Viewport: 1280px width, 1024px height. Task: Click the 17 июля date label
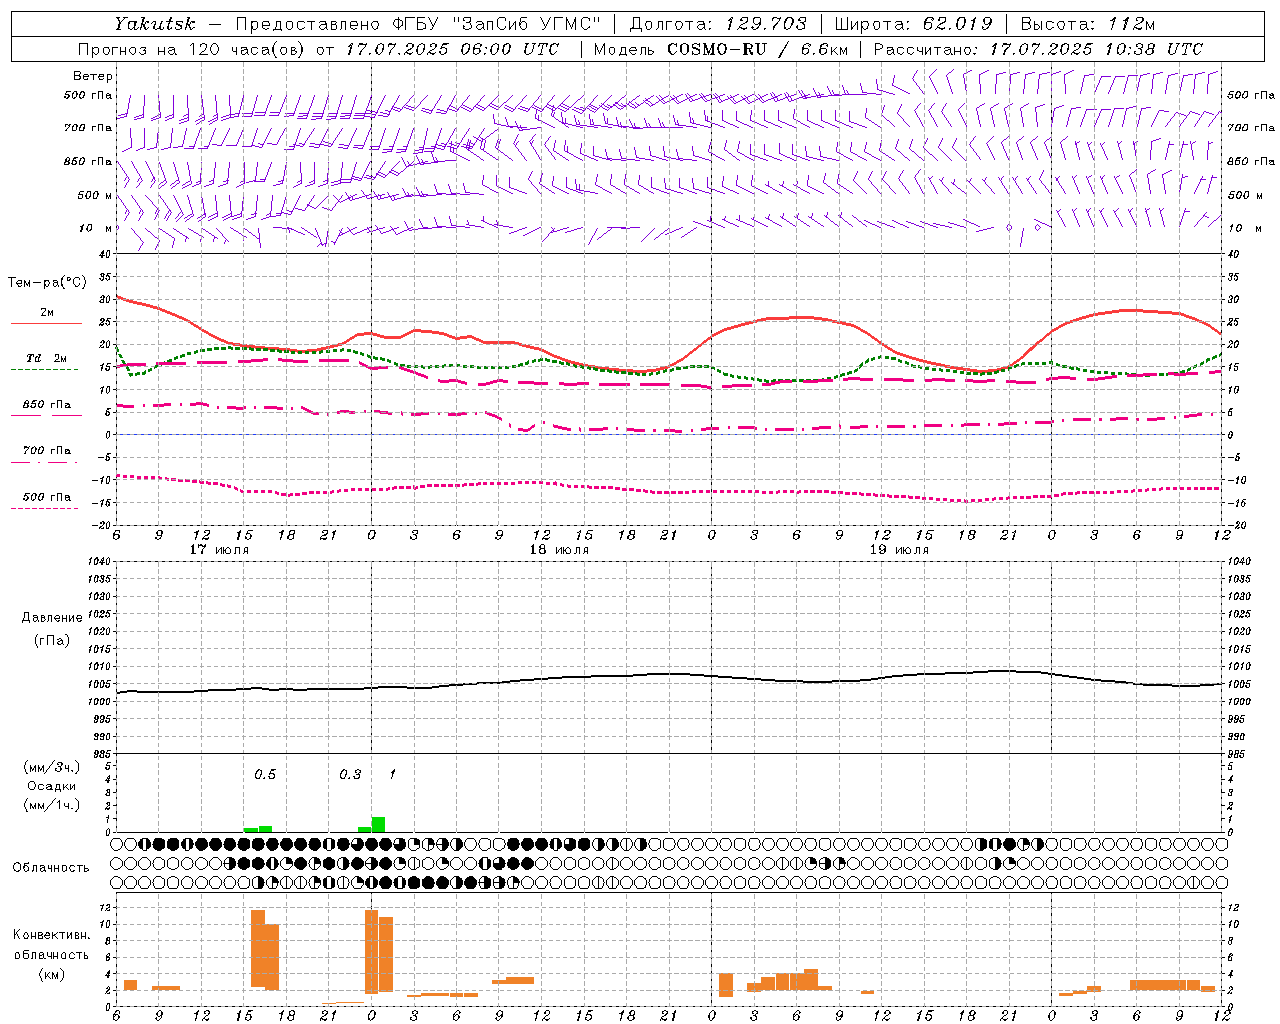[219, 550]
